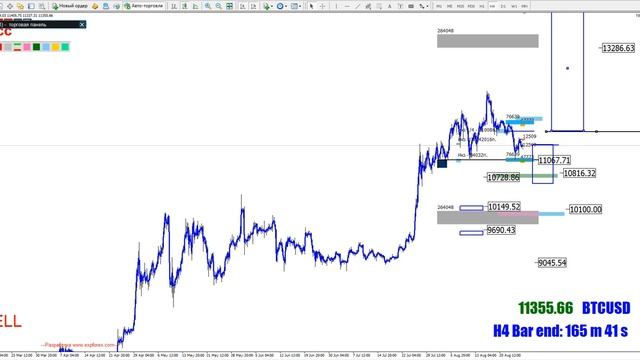Viewport: 640px width, 360px height.
Task: Pick the gray color swatch
Action: click(8, 47)
